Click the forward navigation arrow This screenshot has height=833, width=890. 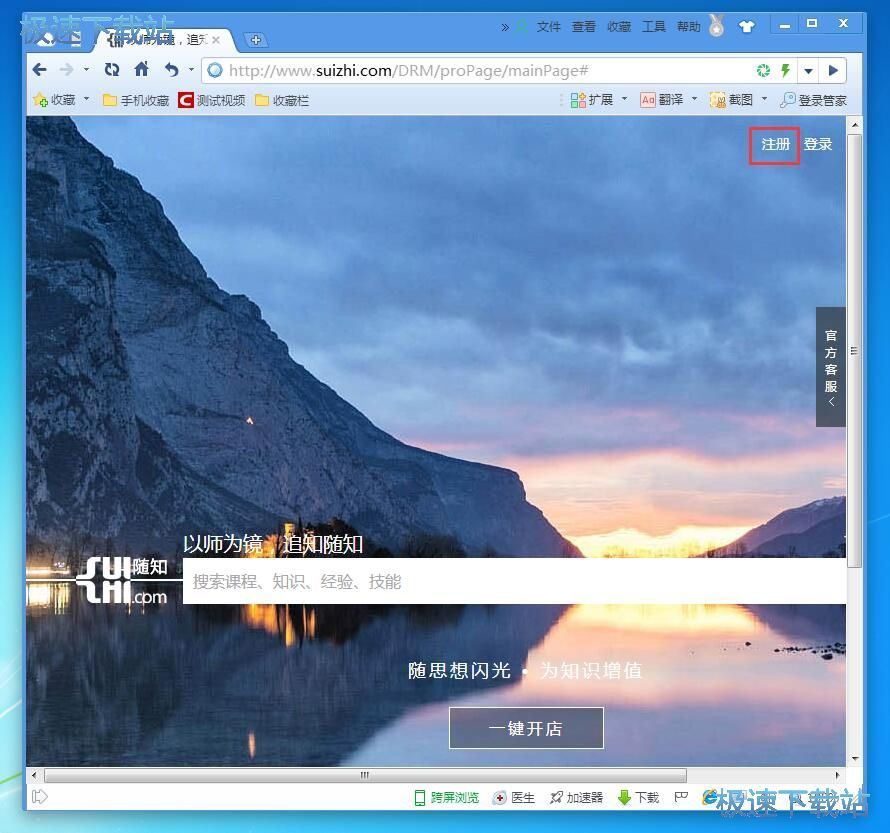(67, 70)
